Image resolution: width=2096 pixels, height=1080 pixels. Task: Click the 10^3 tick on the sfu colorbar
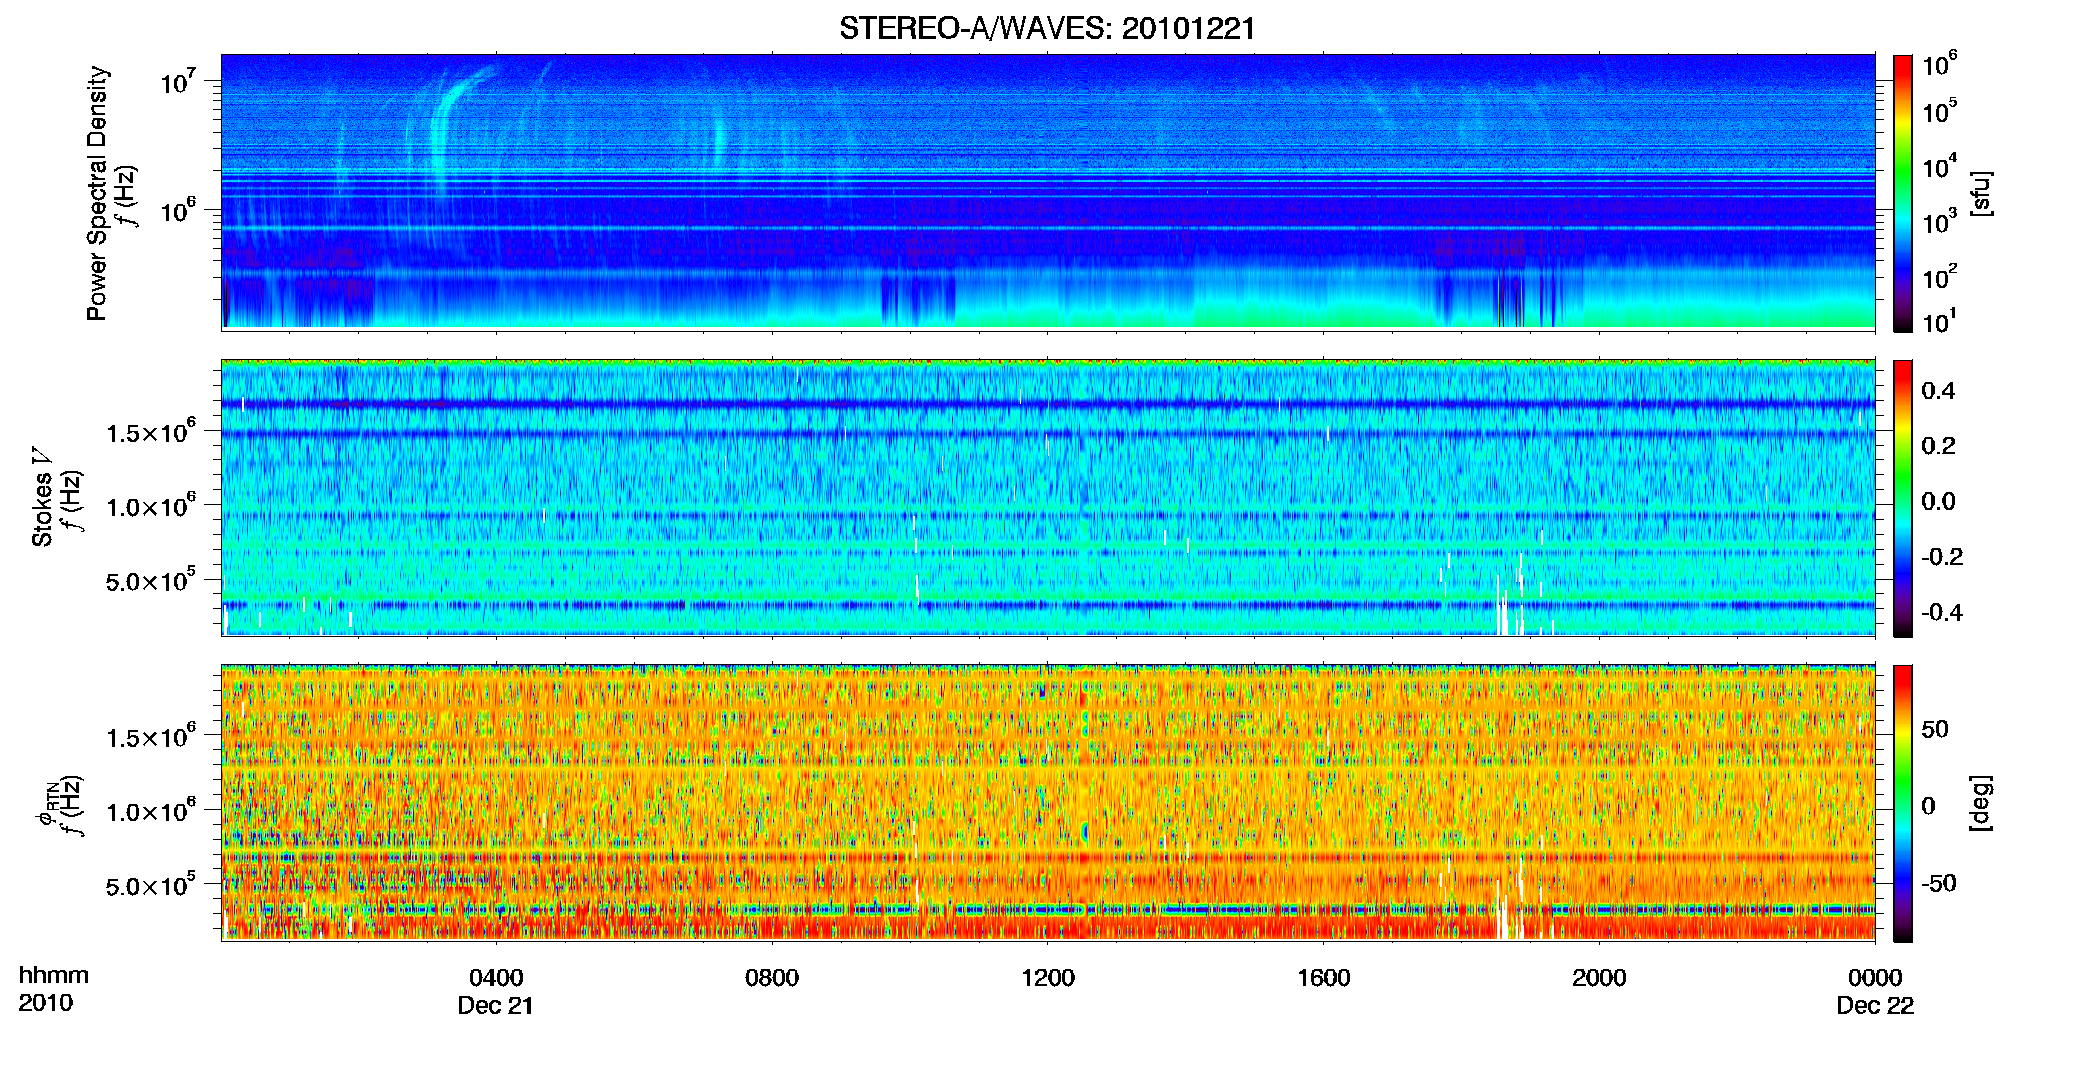coord(1940,222)
